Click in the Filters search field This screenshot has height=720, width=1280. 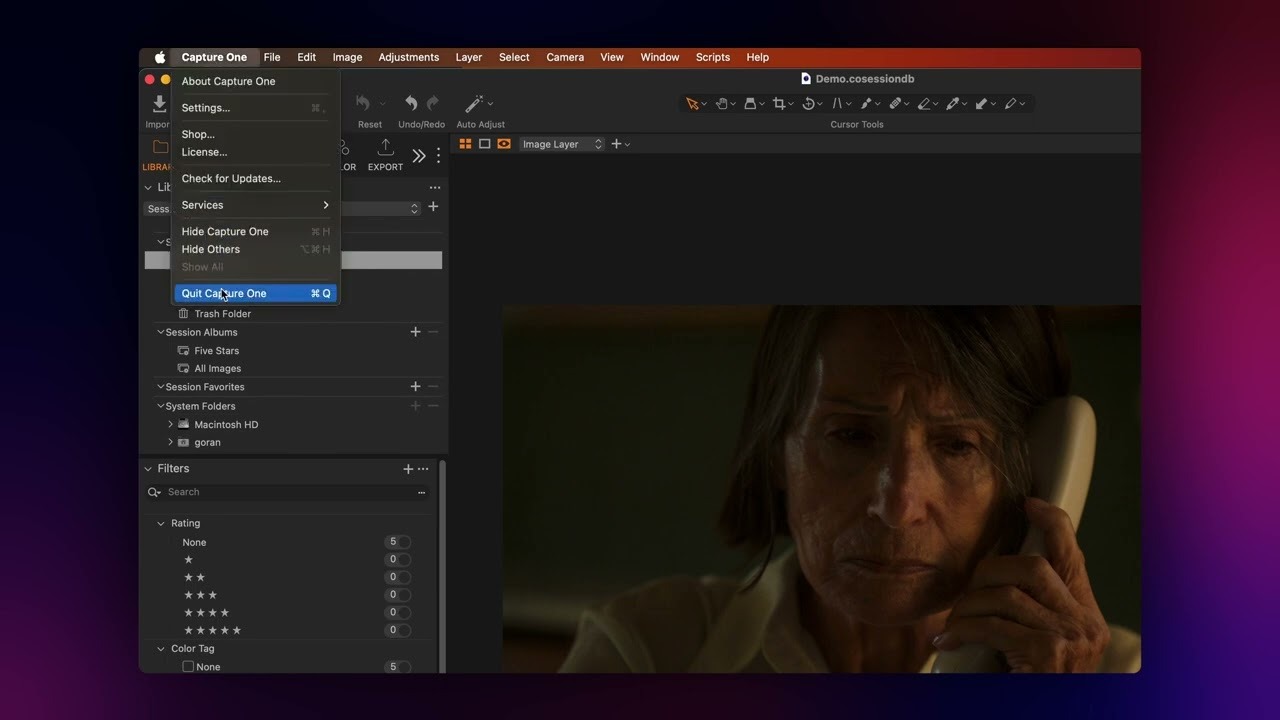[290, 492]
